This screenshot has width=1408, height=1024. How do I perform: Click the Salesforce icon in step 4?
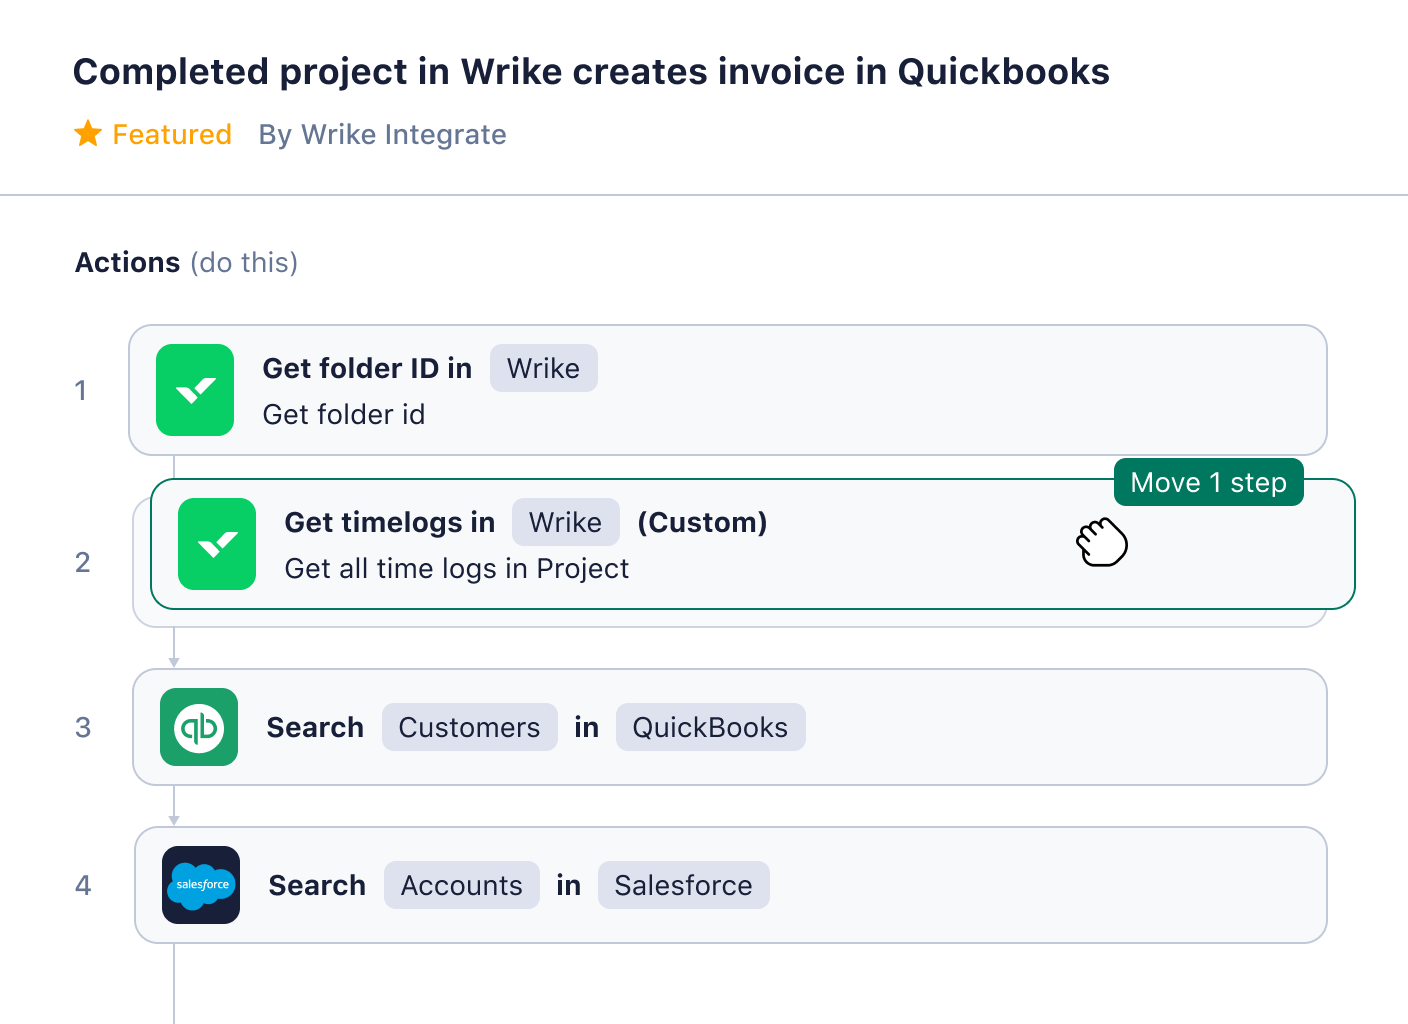[201, 885]
